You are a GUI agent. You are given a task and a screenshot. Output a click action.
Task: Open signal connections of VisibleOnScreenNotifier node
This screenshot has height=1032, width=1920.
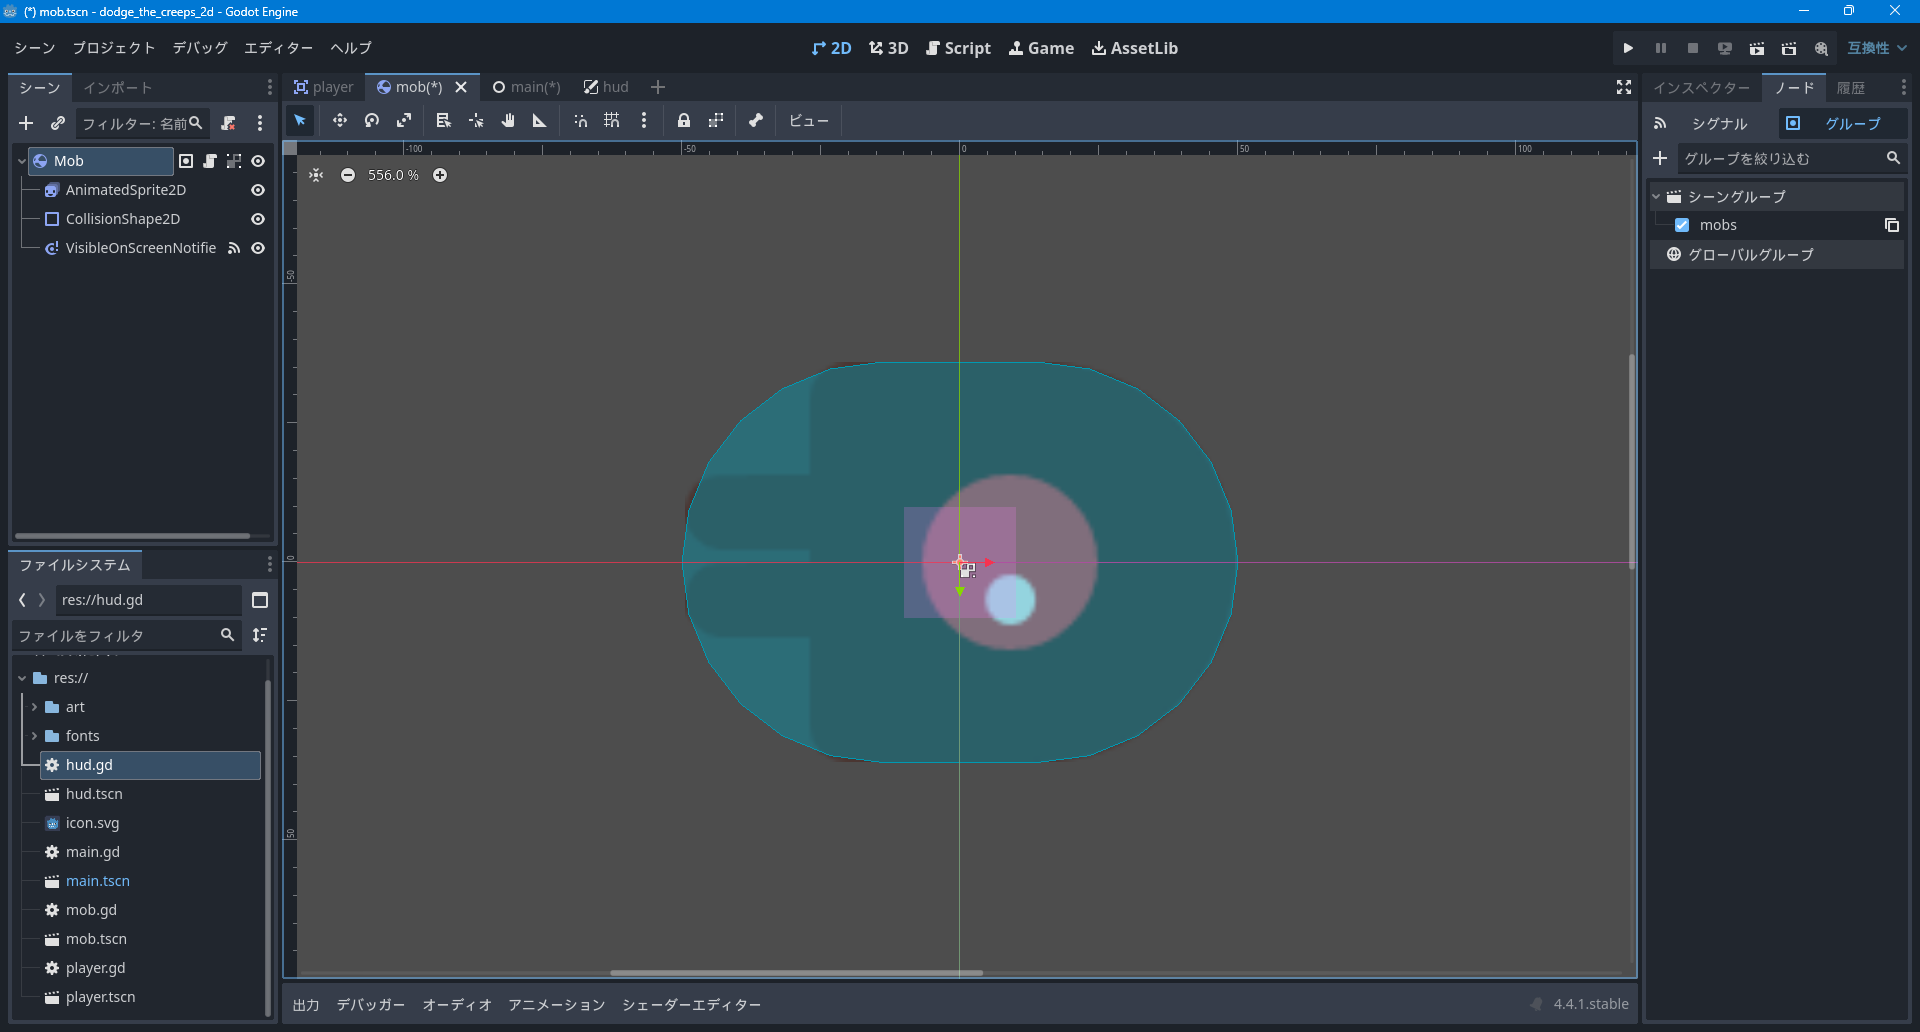point(234,248)
